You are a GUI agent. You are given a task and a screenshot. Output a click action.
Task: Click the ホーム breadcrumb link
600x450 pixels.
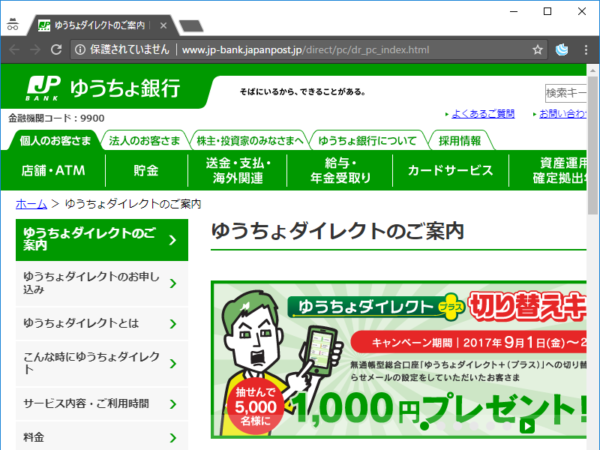pyautogui.click(x=31, y=203)
